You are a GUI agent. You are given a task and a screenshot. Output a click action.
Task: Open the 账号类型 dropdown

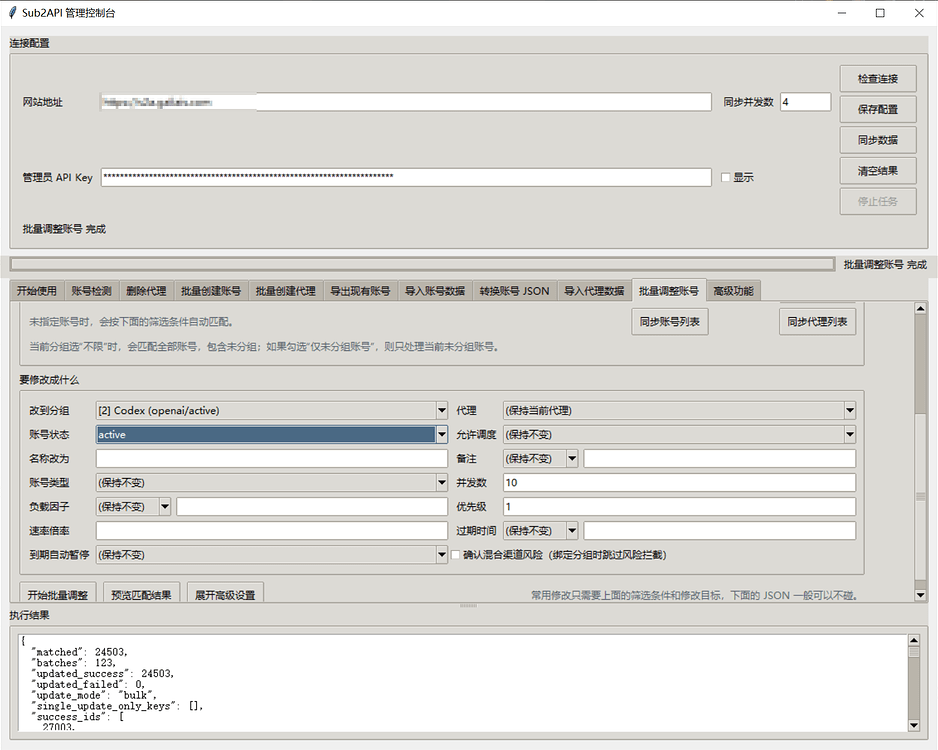pos(441,483)
